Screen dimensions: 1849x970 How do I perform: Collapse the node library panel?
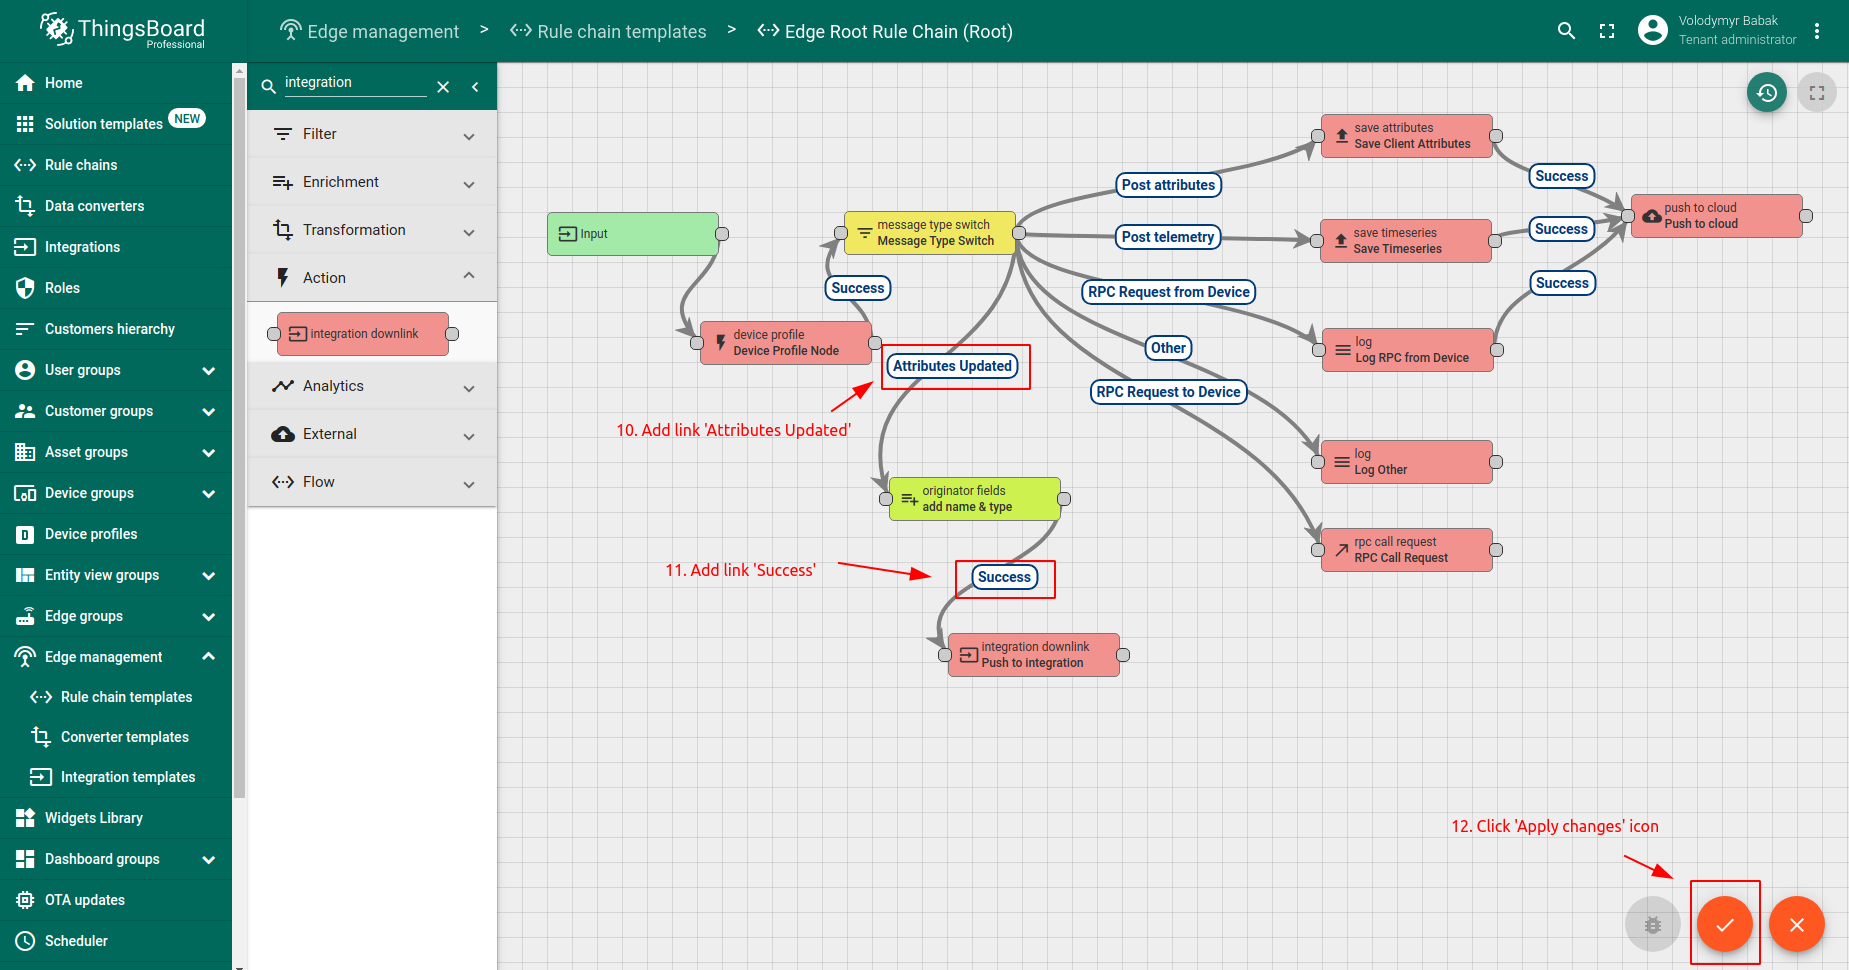coord(475,87)
